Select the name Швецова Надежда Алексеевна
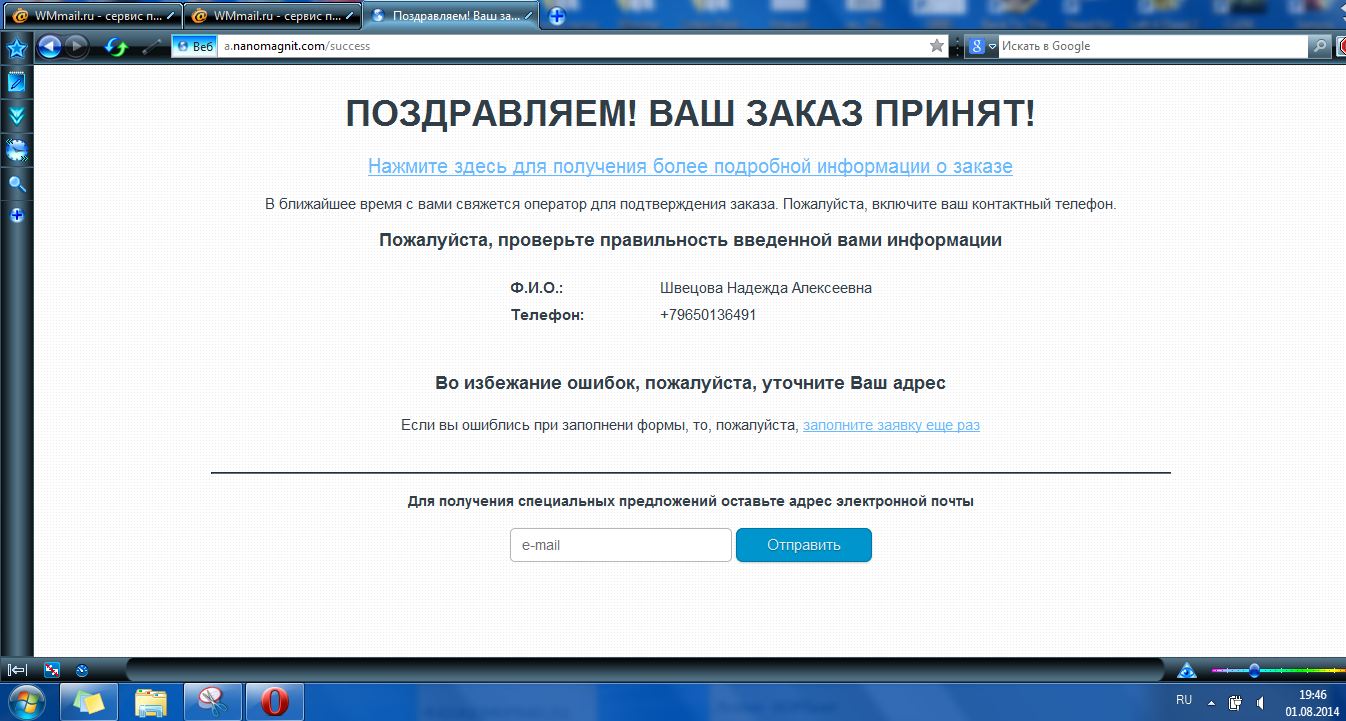This screenshot has height=721, width=1346. pos(766,288)
